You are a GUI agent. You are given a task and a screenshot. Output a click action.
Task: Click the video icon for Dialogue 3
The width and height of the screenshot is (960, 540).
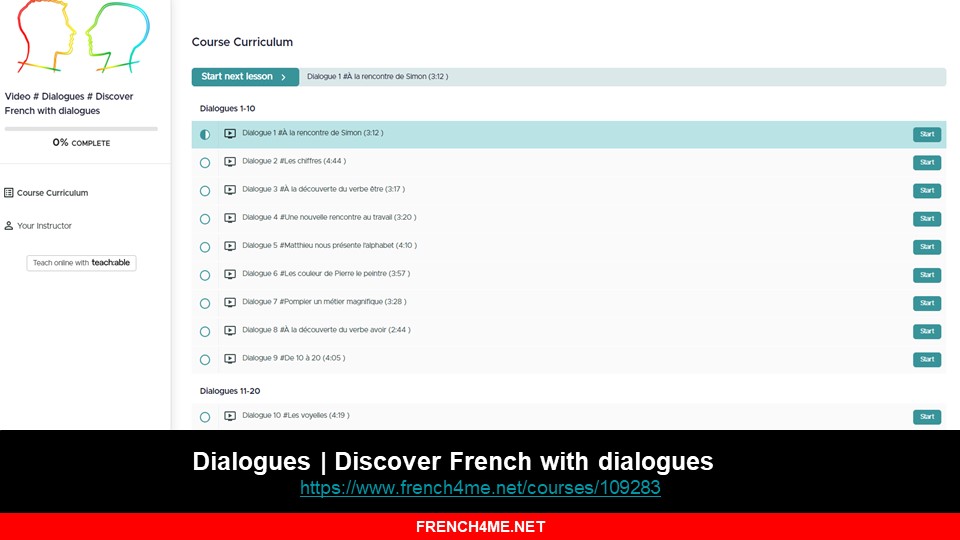tap(230, 190)
